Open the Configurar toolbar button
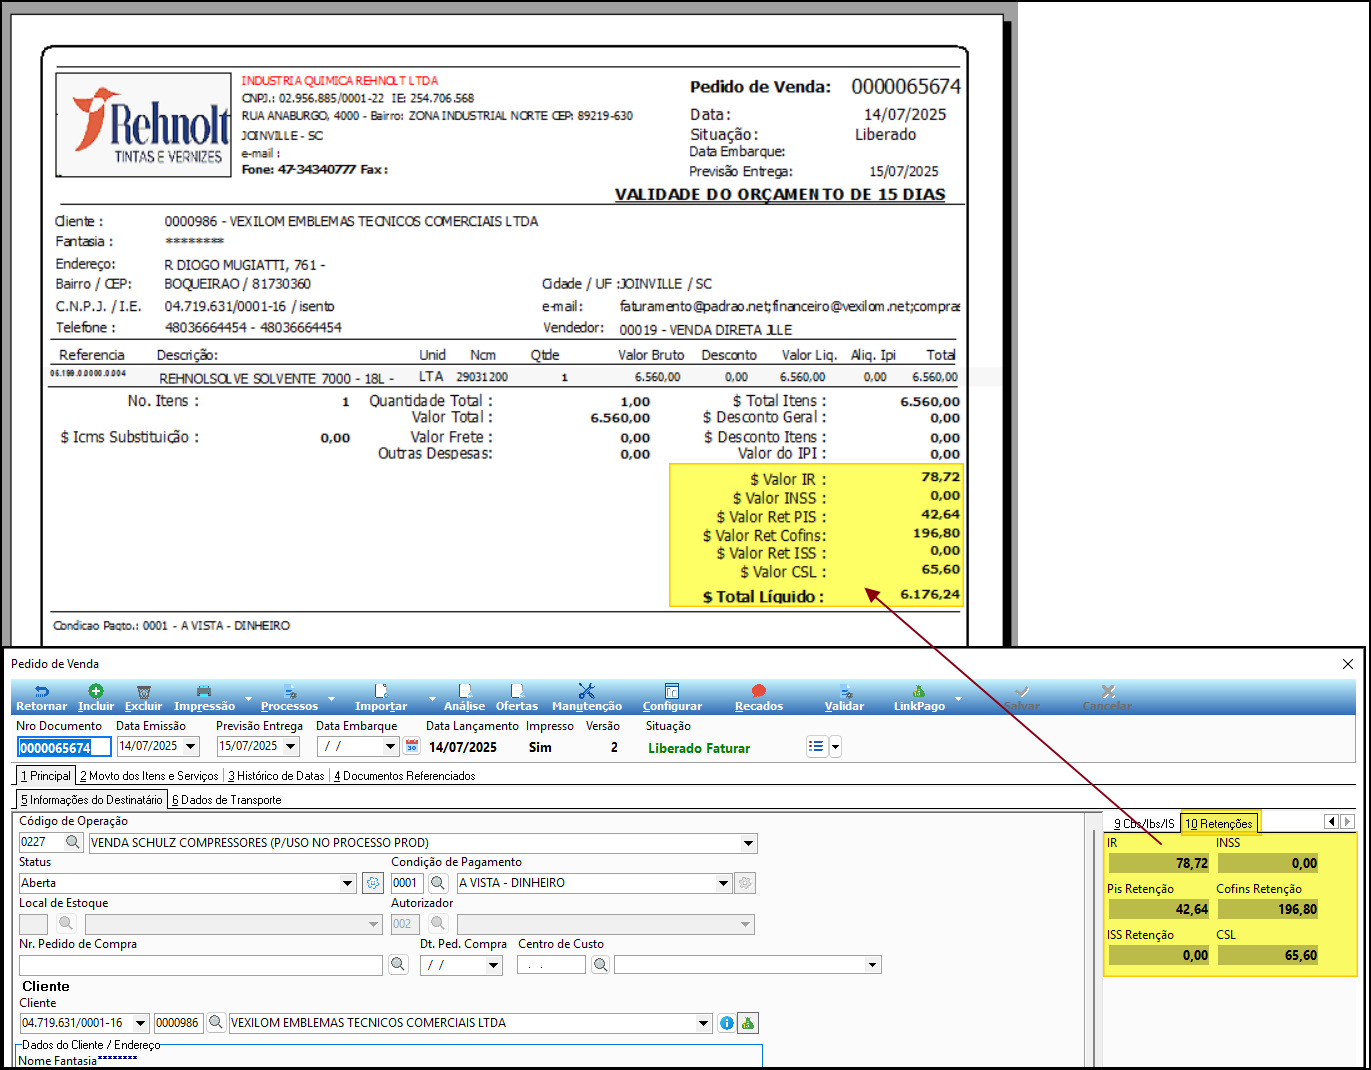This screenshot has width=1371, height=1070. (672, 698)
